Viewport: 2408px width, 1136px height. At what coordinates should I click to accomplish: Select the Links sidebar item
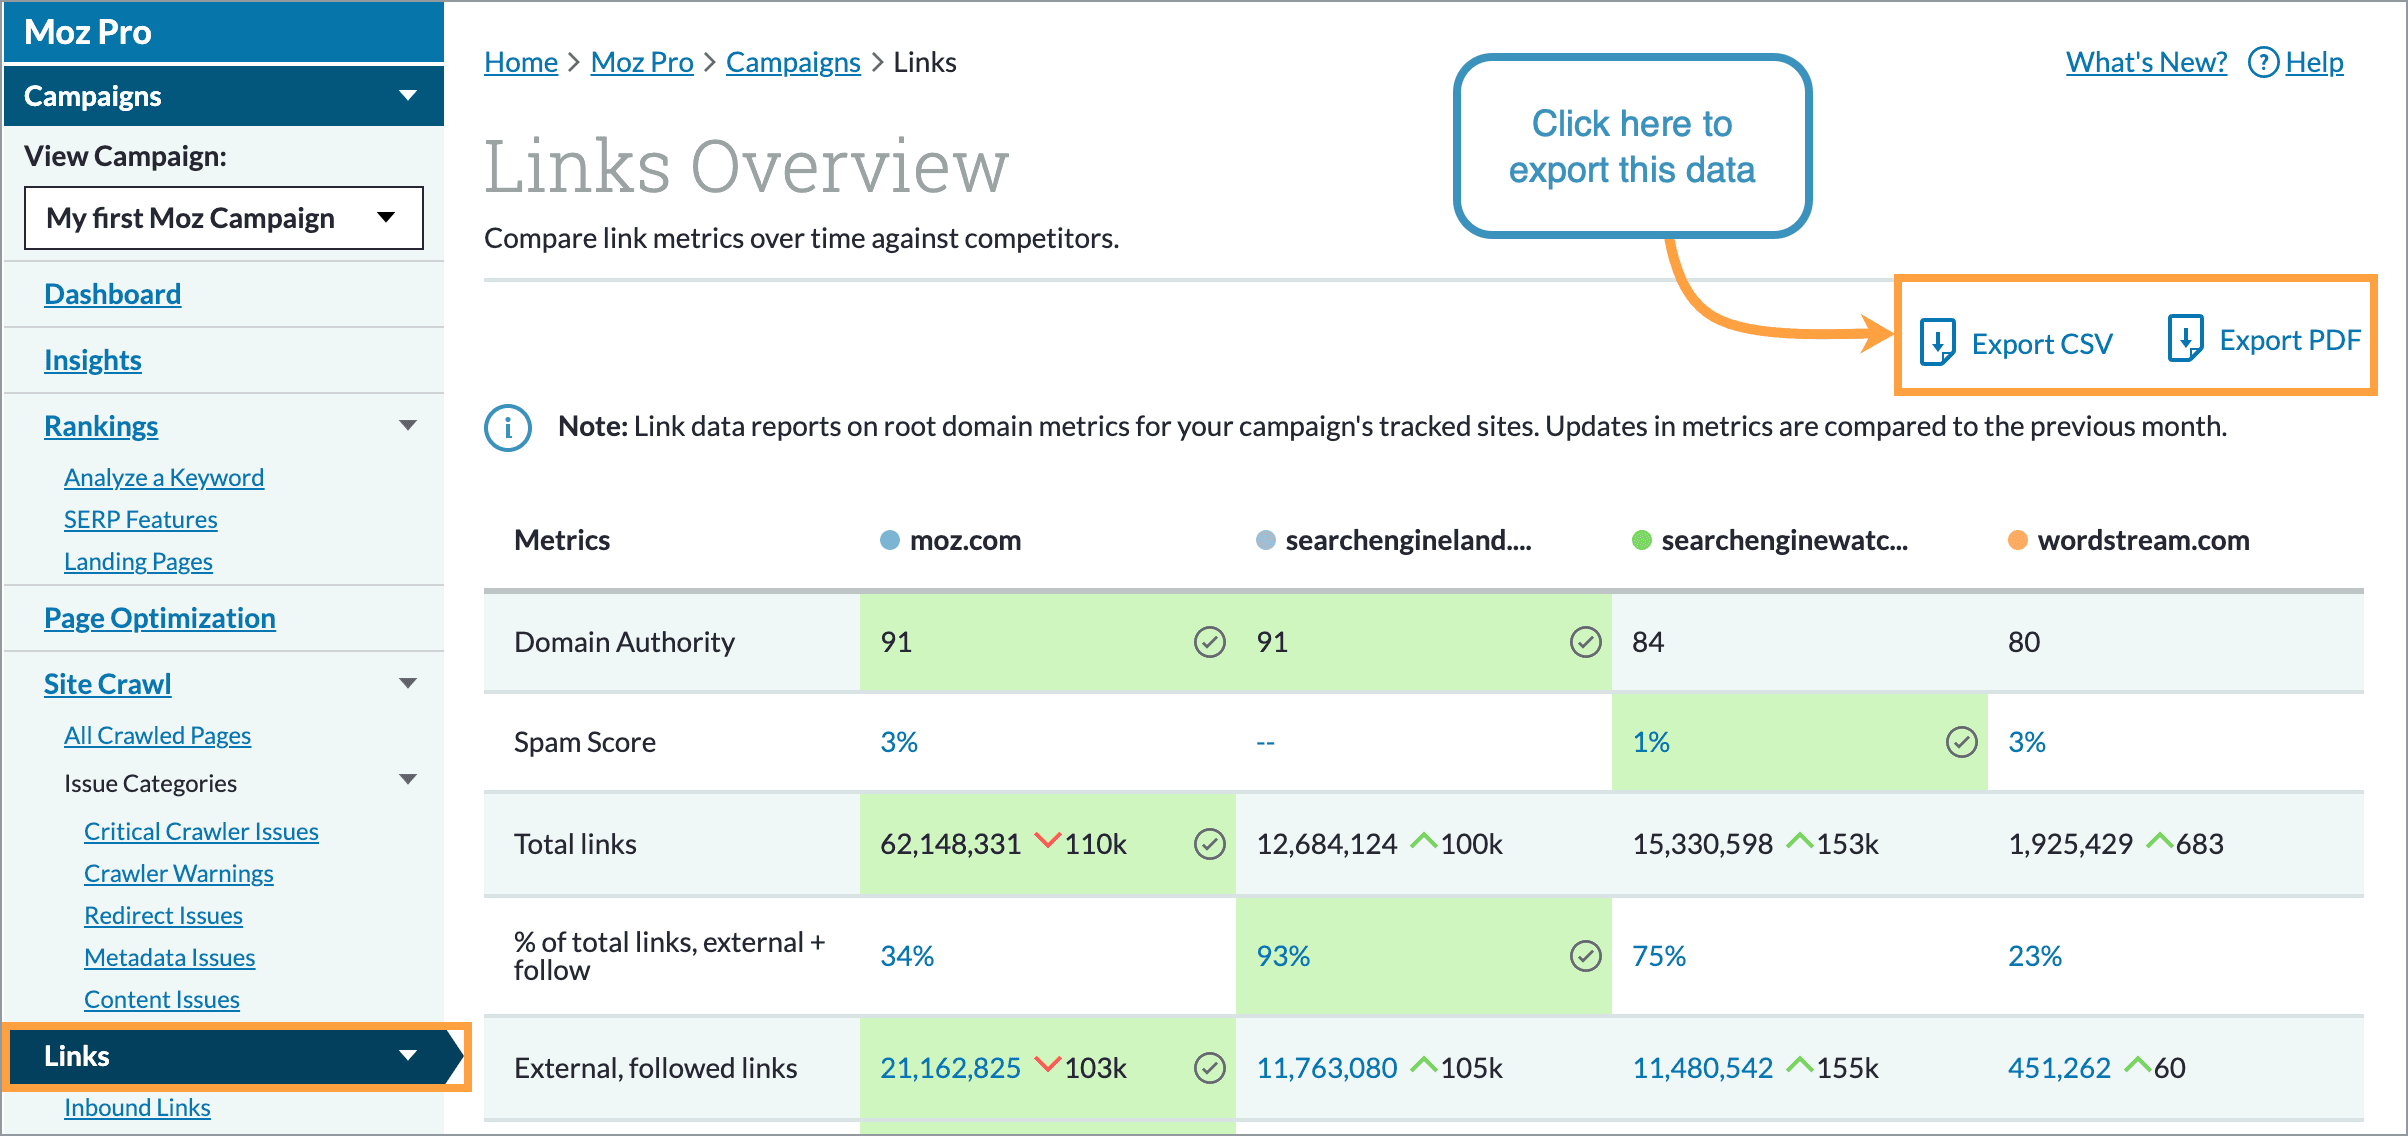coord(75,1056)
